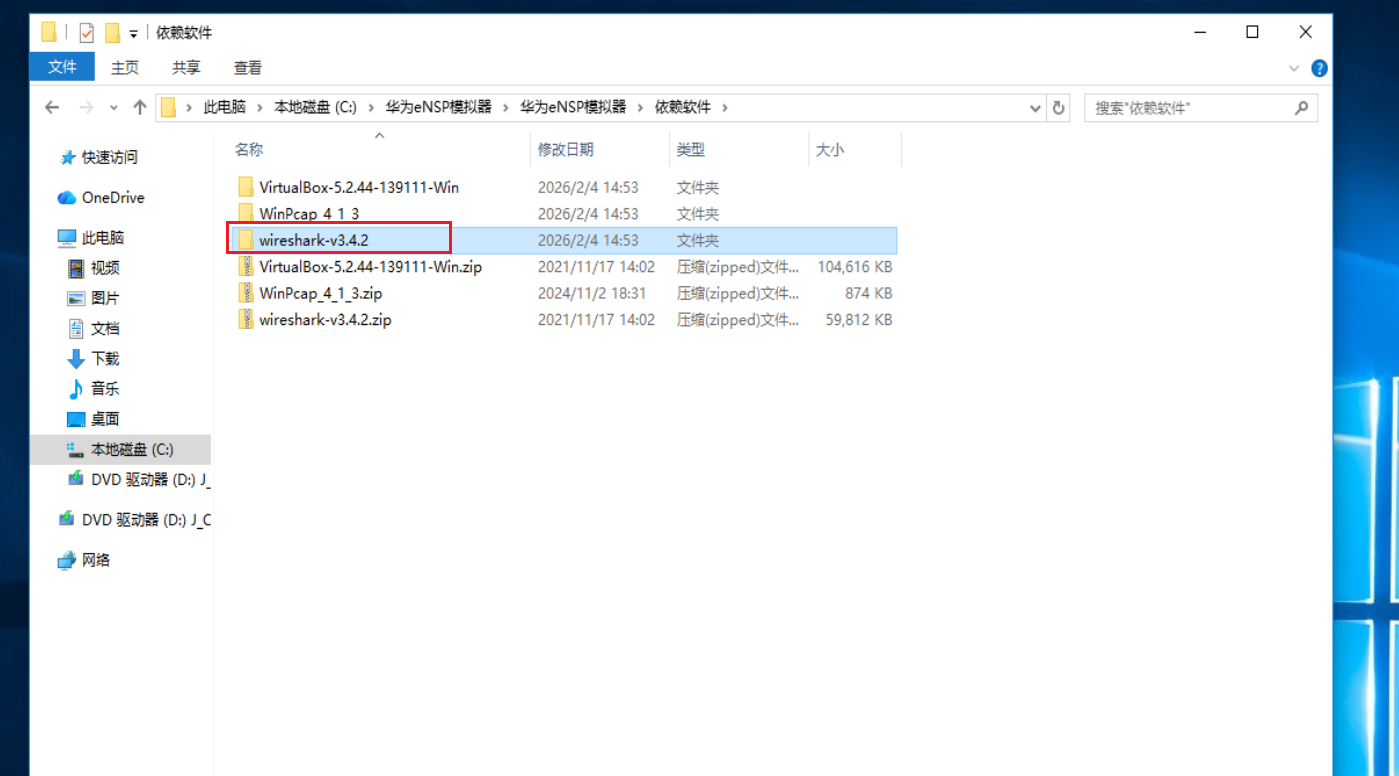Click the New Folder quick access icon
The image size is (1399, 776).
(x=113, y=33)
